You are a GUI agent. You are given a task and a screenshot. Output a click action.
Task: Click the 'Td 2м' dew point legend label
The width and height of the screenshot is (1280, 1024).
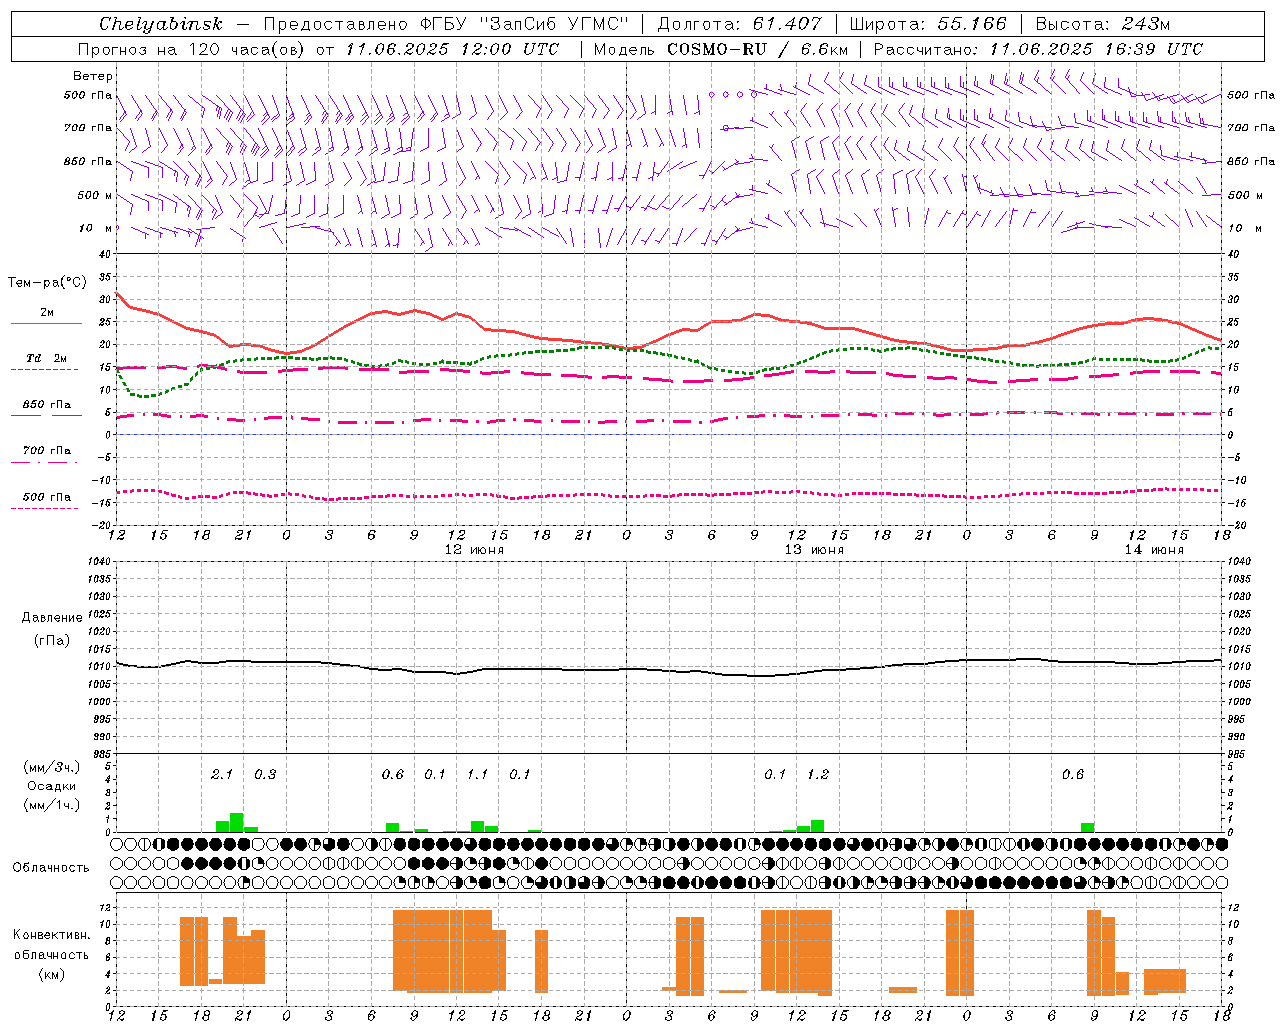pos(47,358)
